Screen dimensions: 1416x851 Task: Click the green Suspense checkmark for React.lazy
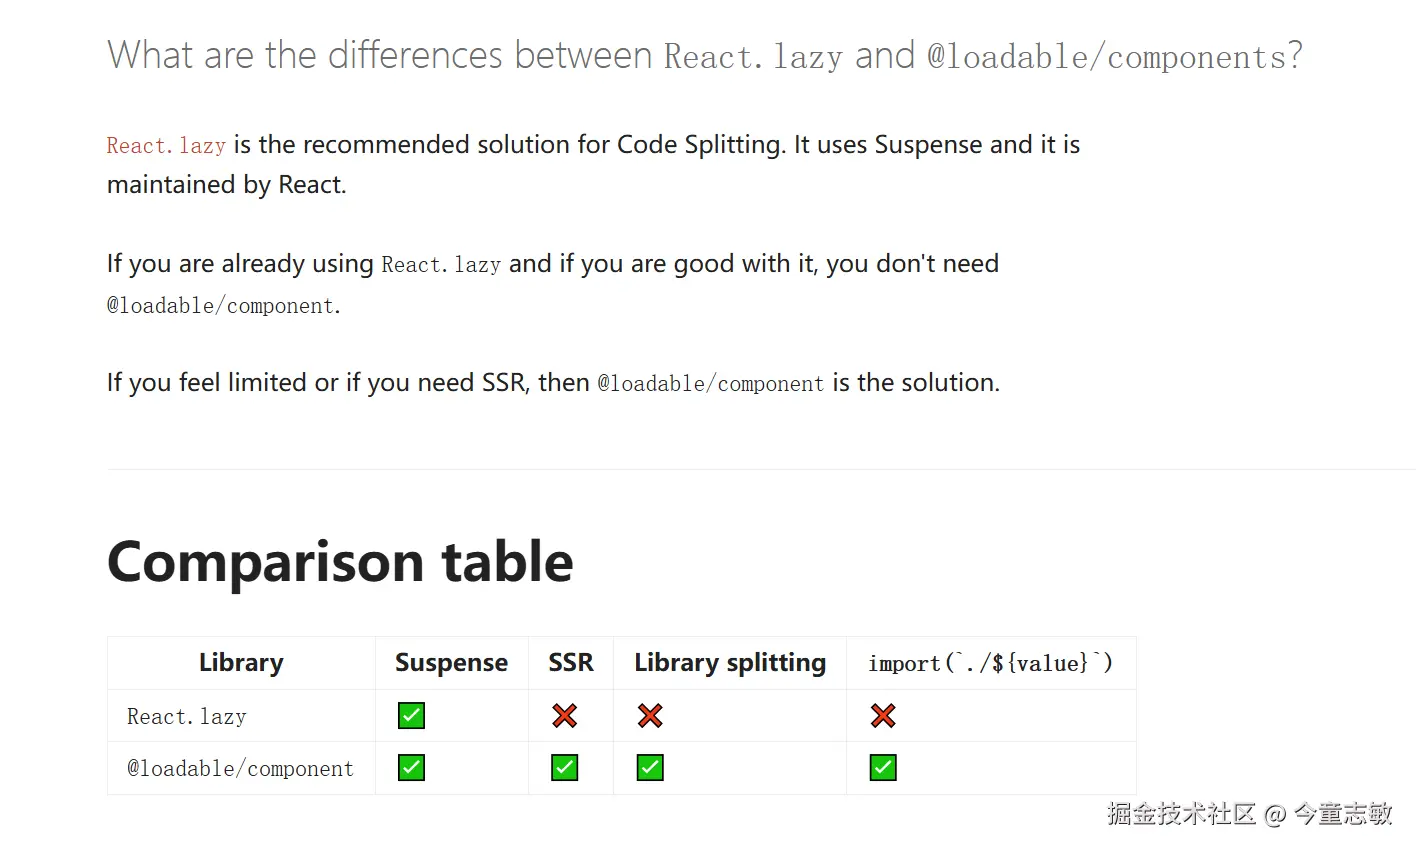click(x=411, y=716)
